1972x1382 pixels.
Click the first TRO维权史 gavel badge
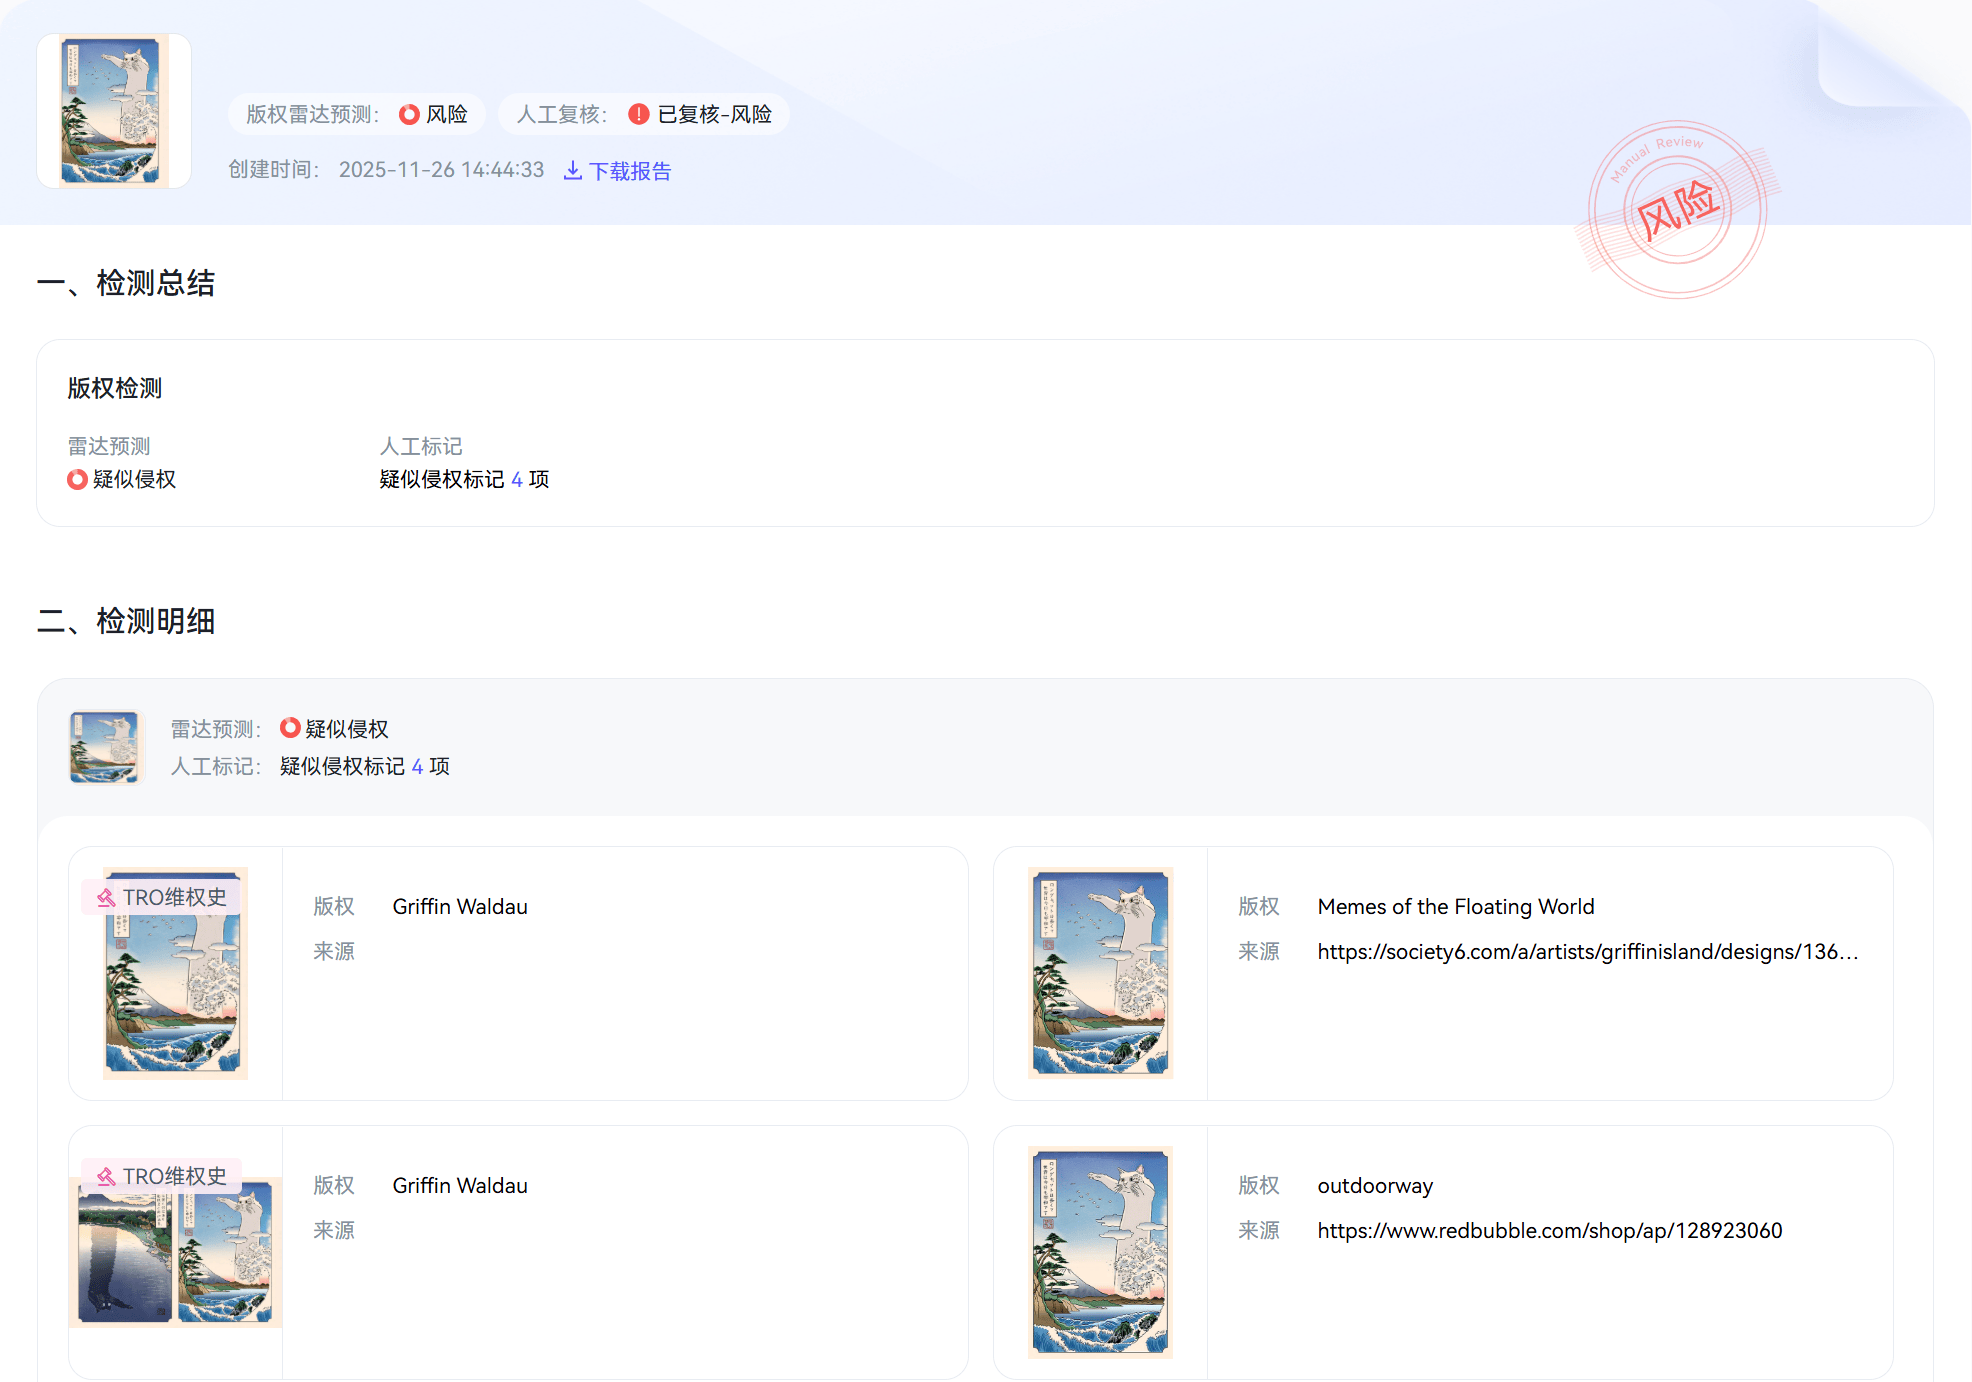(x=107, y=898)
